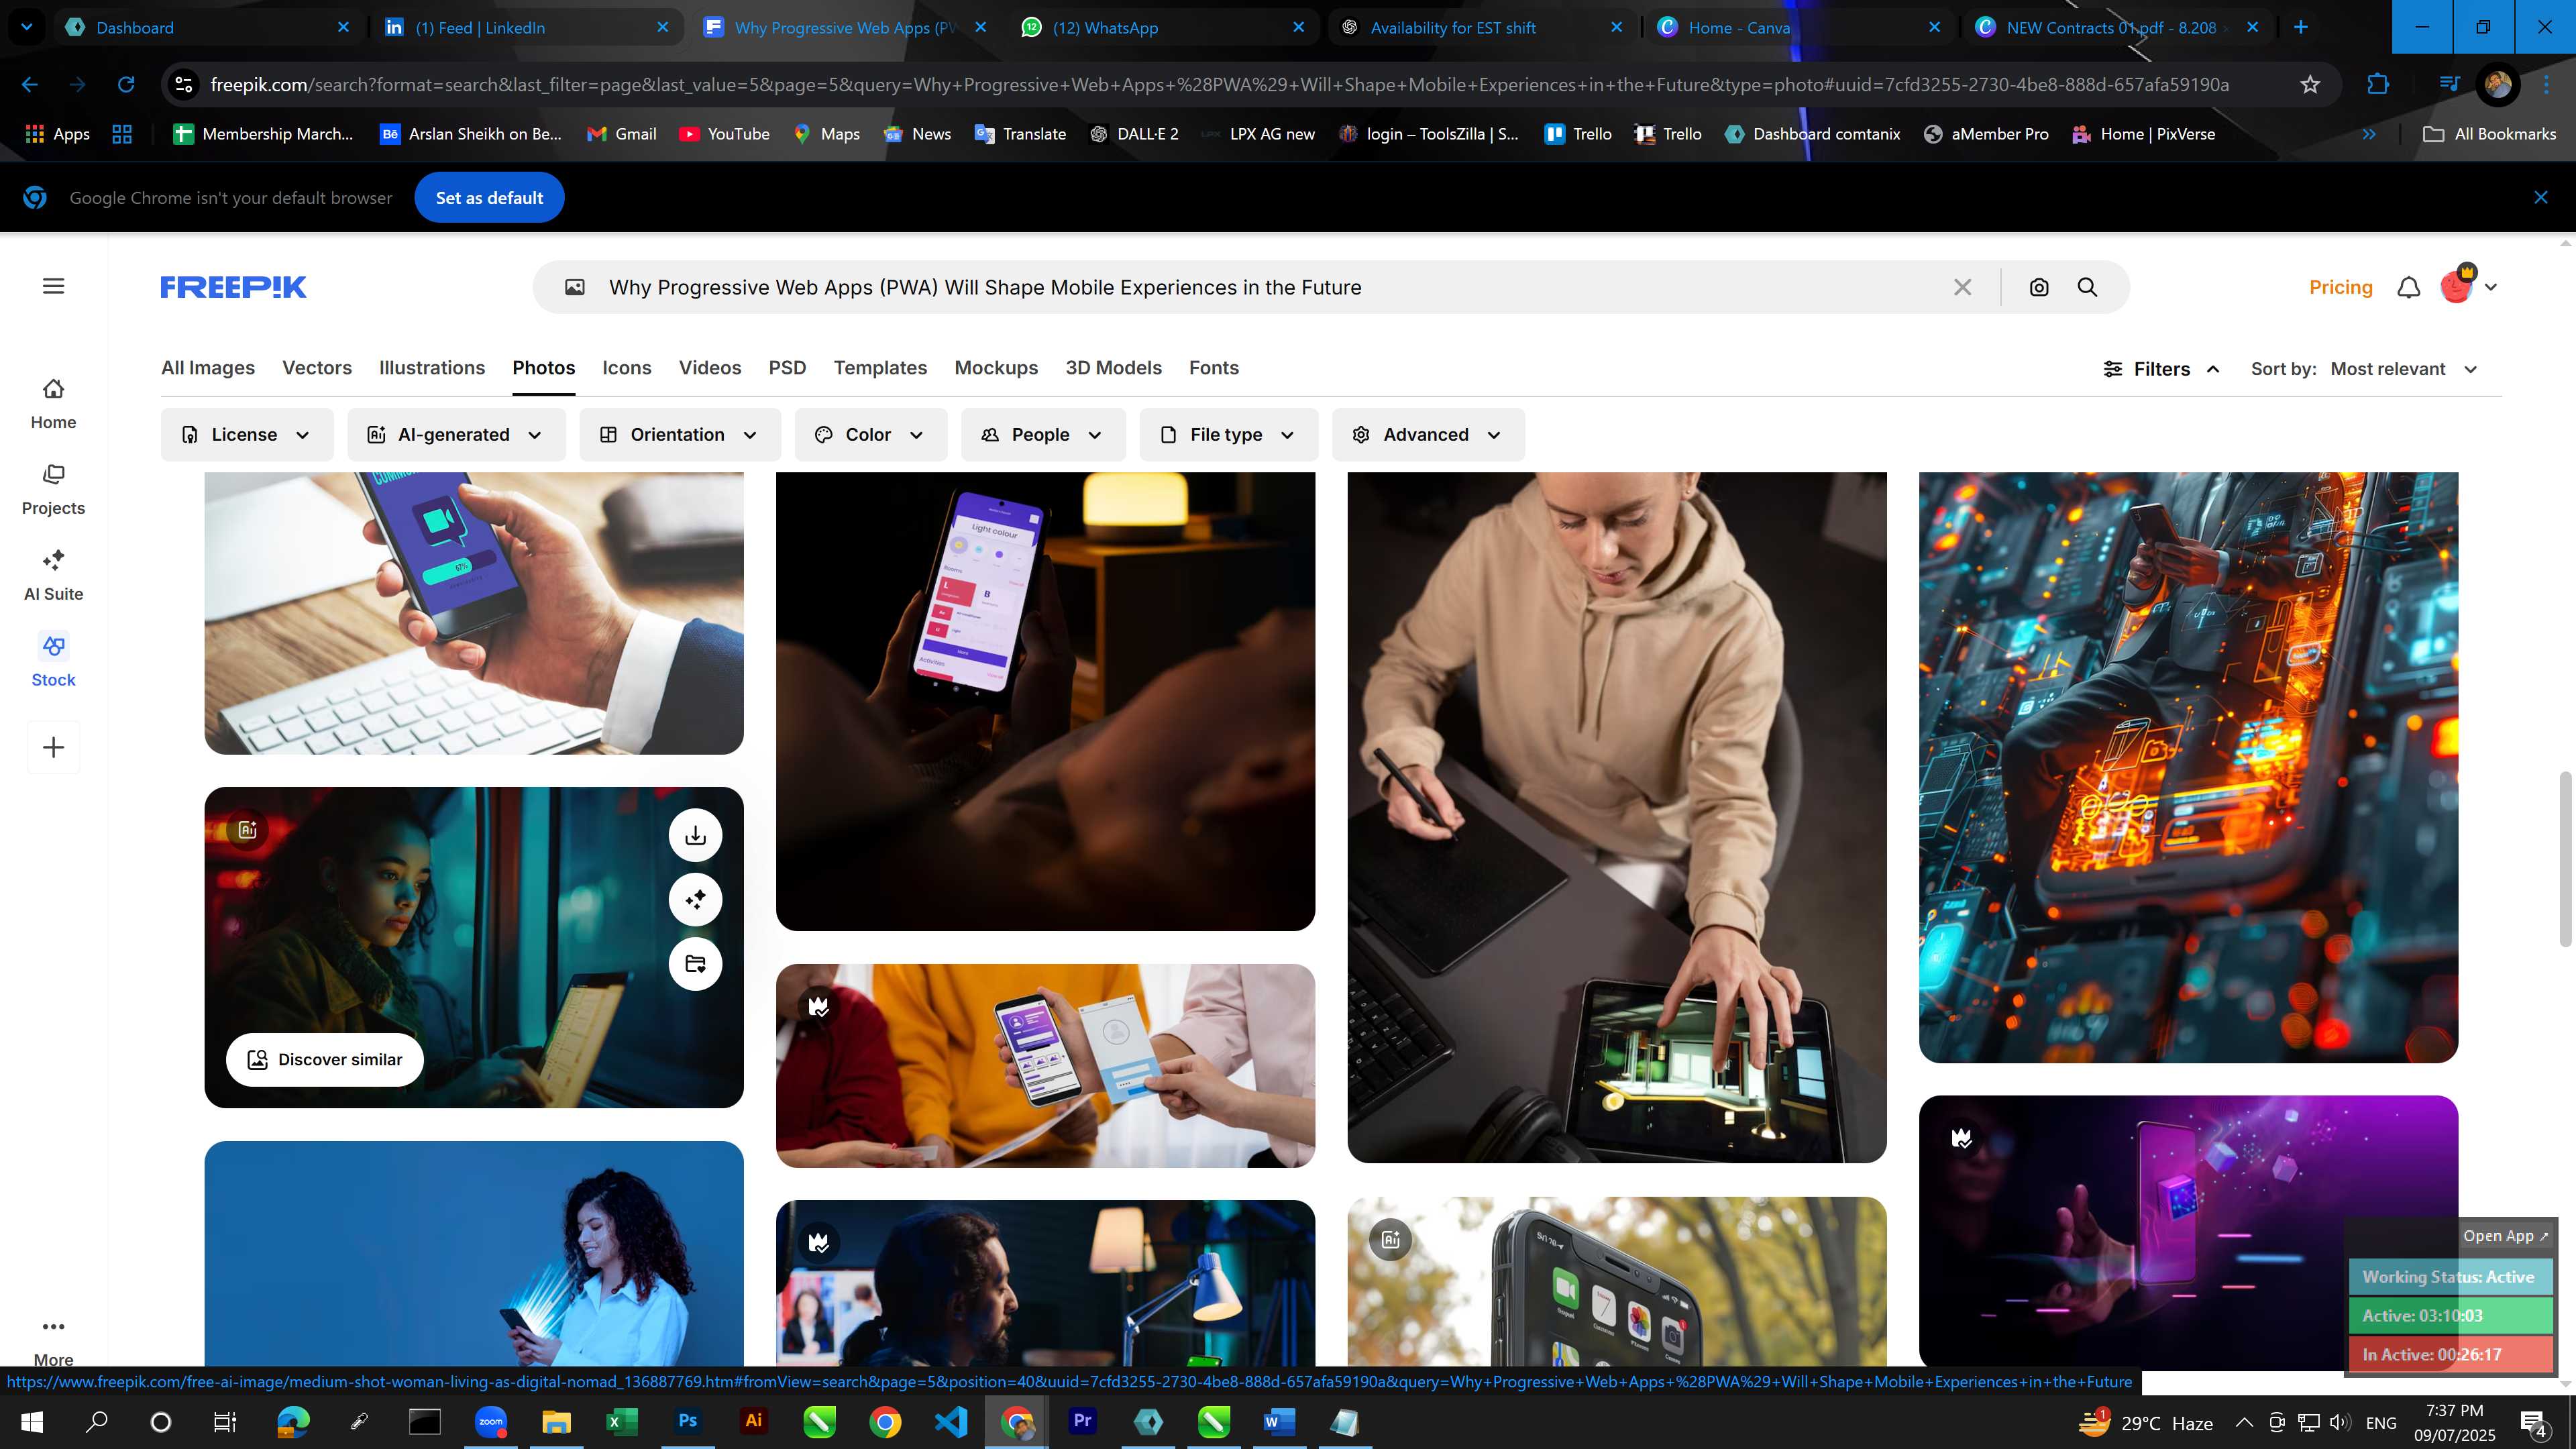Click Discover similar button
This screenshot has height=1449, width=2576.
(325, 1059)
